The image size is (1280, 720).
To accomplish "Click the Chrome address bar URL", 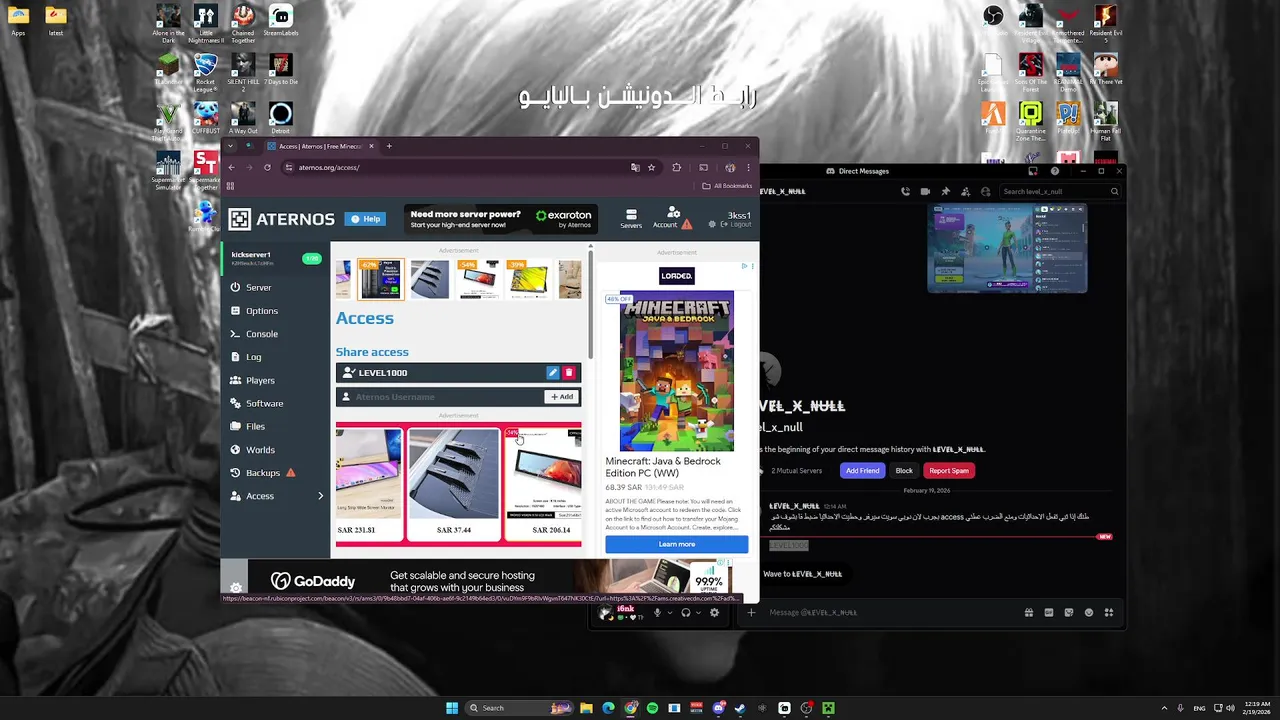I will point(329,167).
